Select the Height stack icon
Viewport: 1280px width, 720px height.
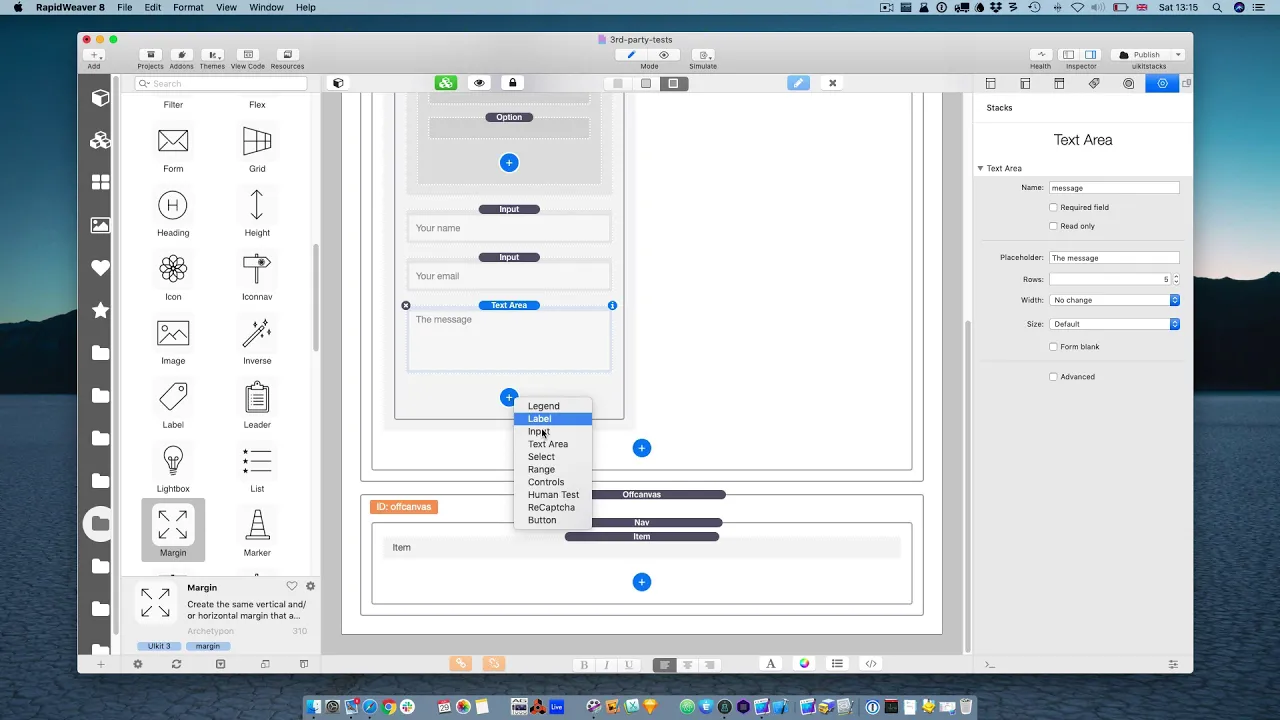[257, 205]
